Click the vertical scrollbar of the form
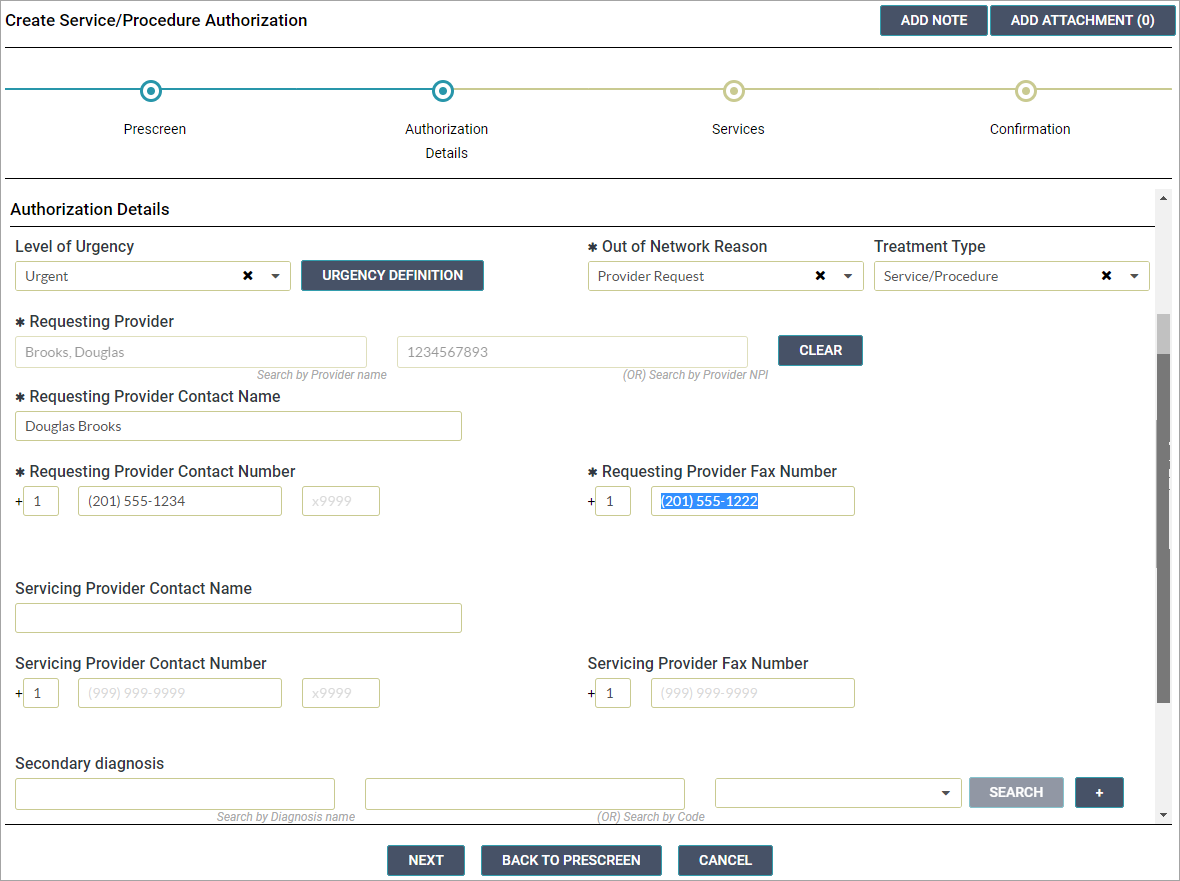1180x881 pixels. [1162, 500]
